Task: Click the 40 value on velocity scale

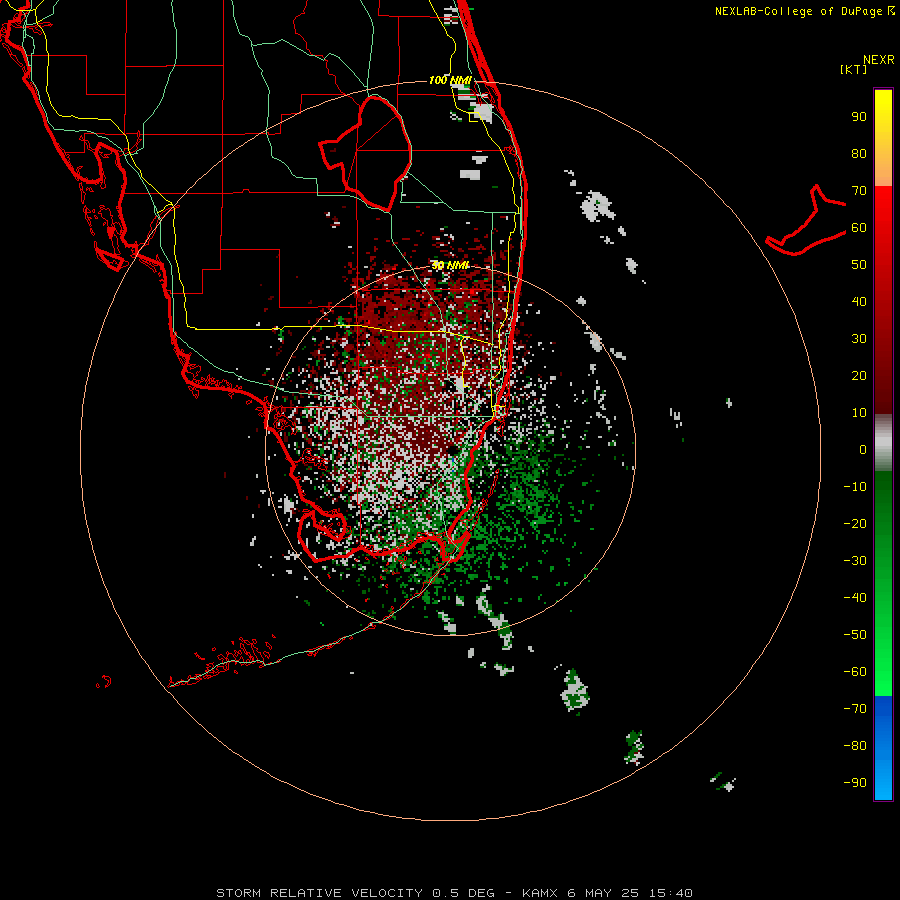Action: click(859, 302)
